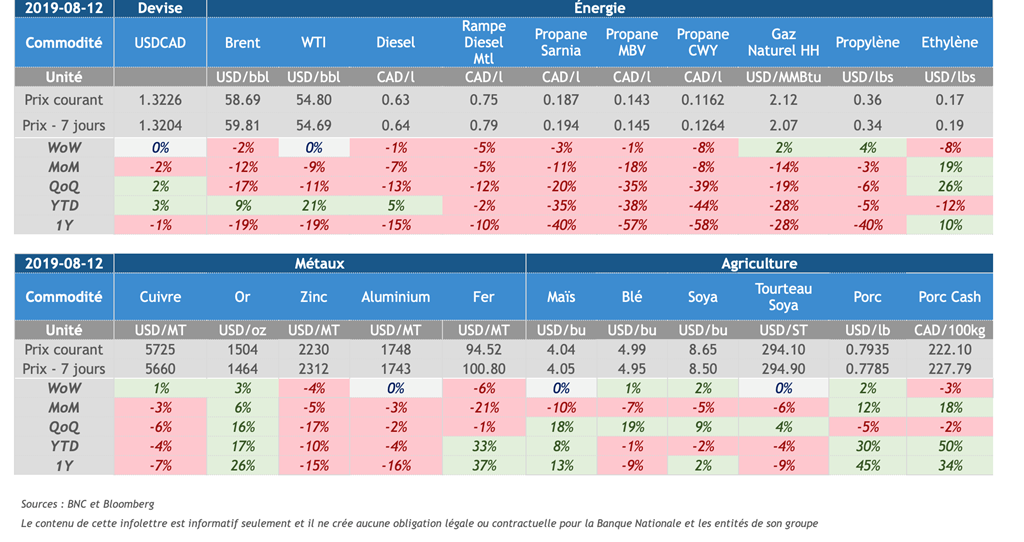Click the Métaux section title
The width and height of the screenshot is (1024, 542).
tap(320, 263)
